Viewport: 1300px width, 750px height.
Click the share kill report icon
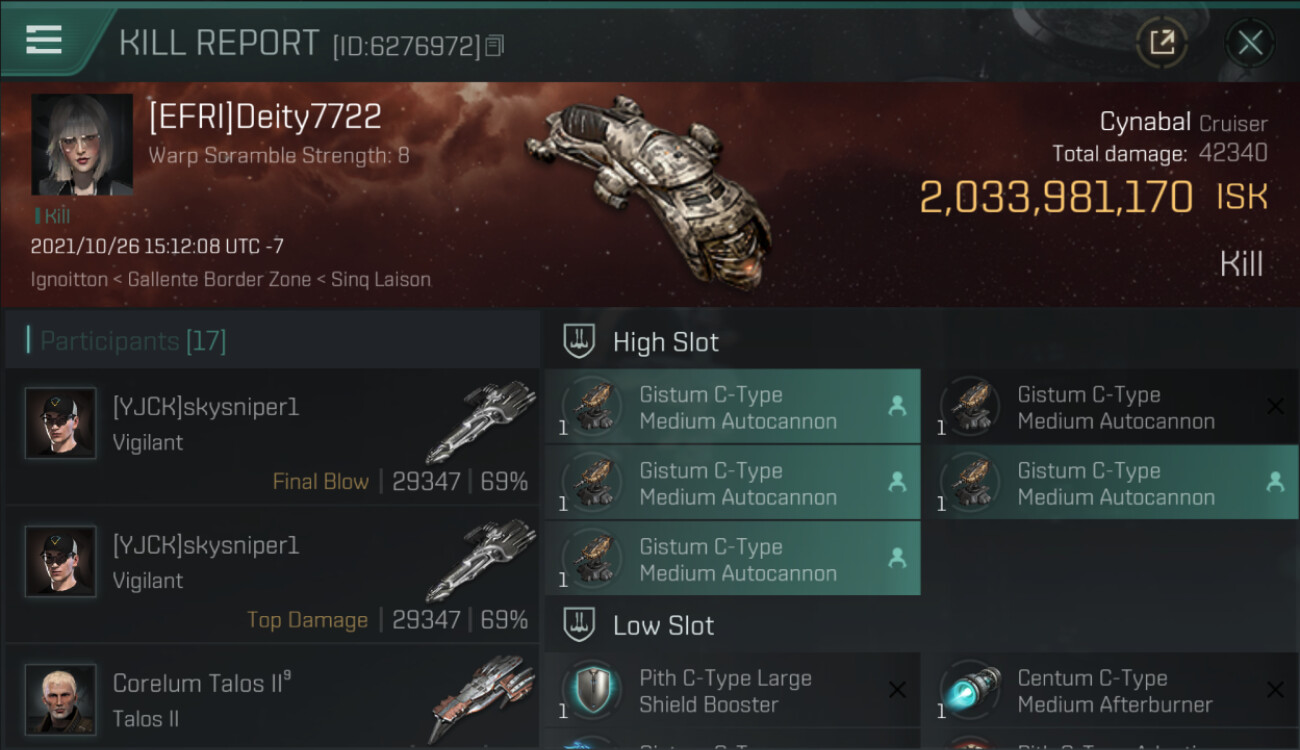(1161, 42)
